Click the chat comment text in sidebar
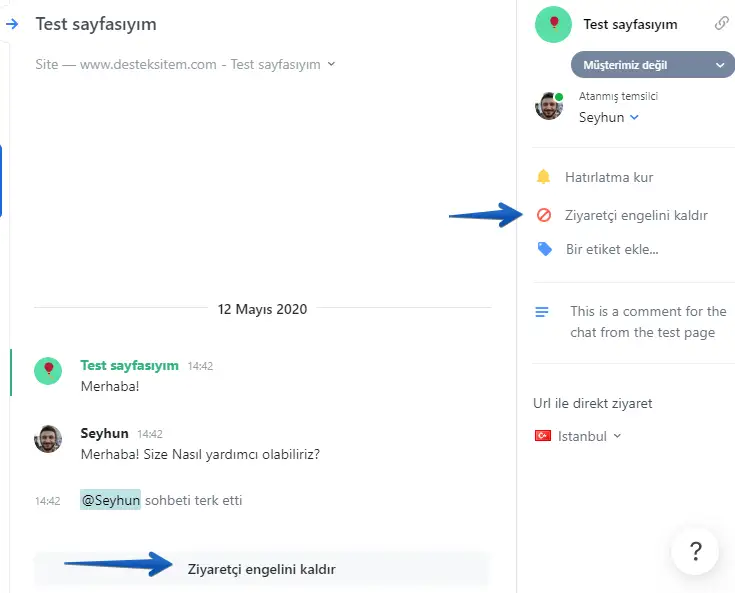 (648, 322)
